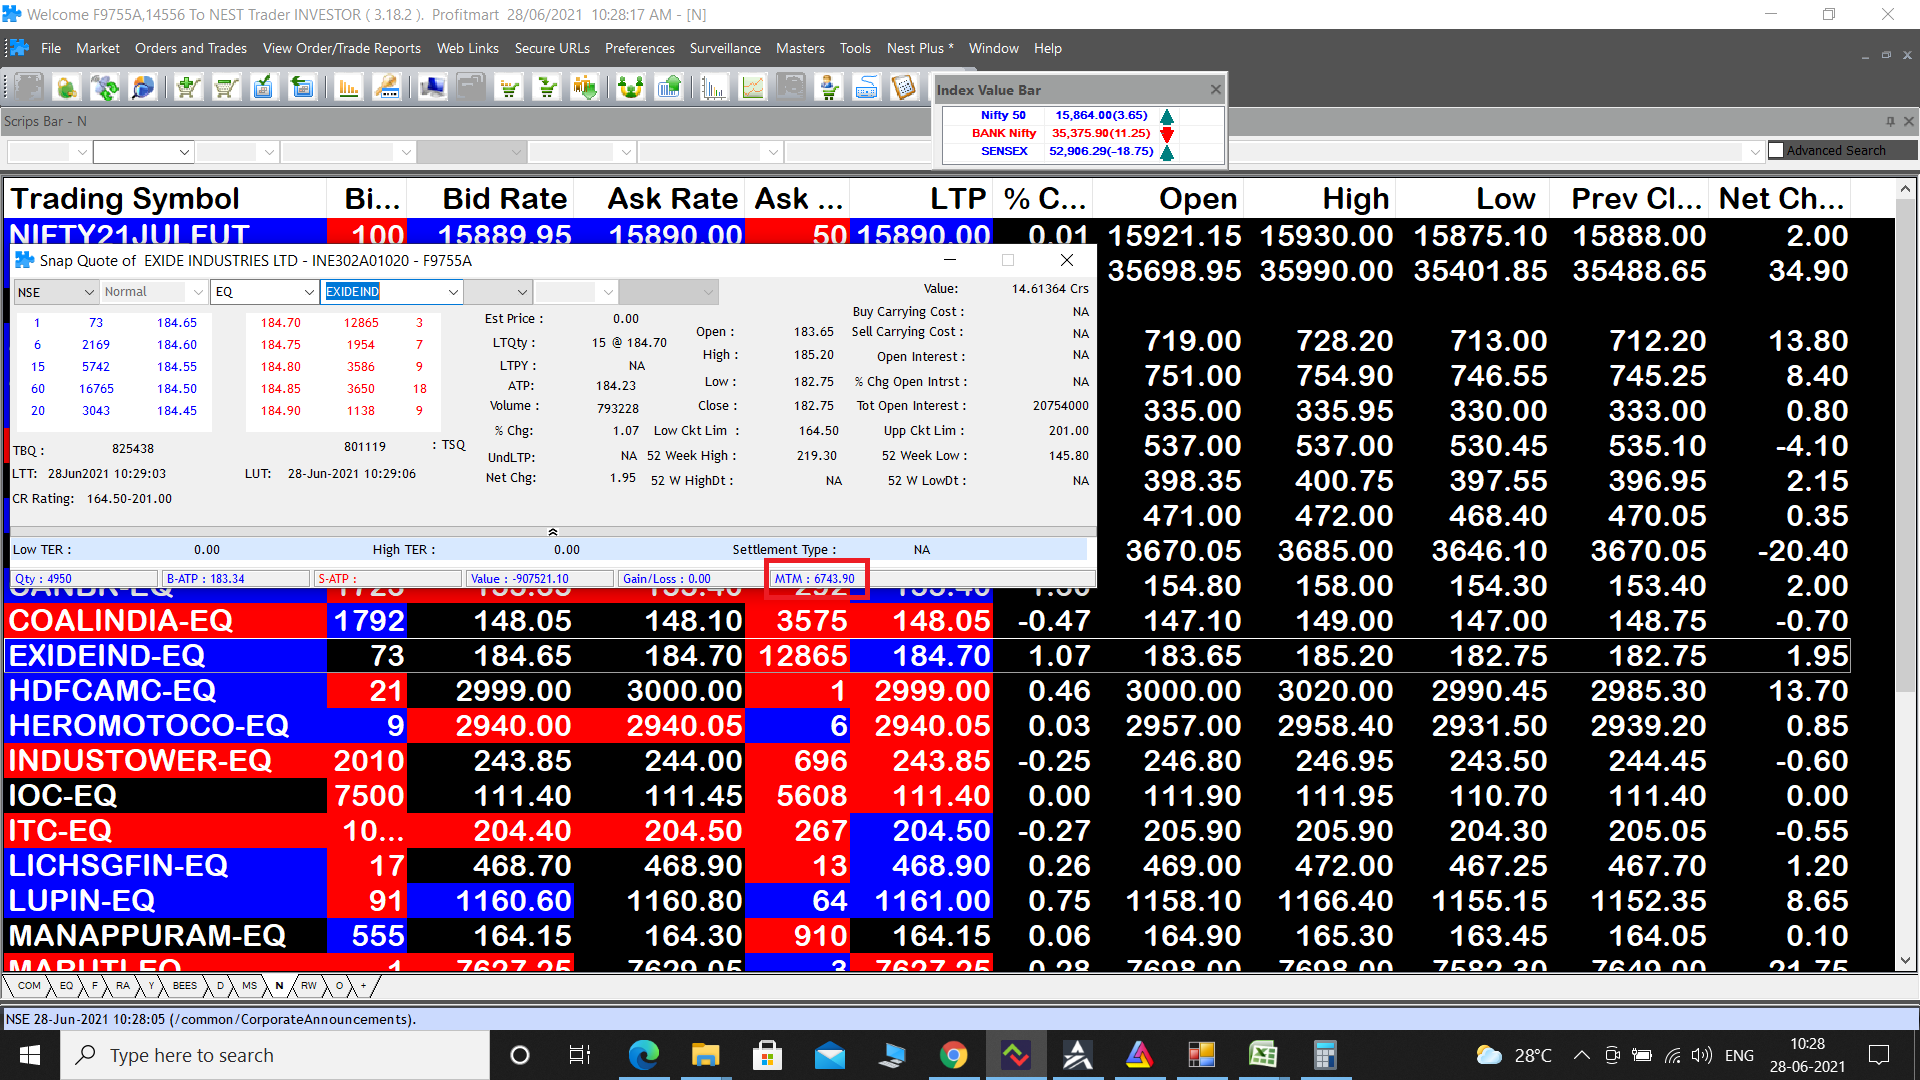Click the person with cart toolbar icon
Image resolution: width=1920 pixels, height=1080 pixels.
pyautogui.click(x=828, y=88)
